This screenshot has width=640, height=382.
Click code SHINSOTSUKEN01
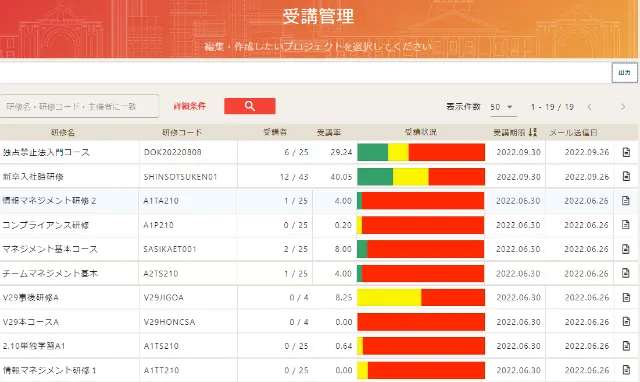(180, 177)
